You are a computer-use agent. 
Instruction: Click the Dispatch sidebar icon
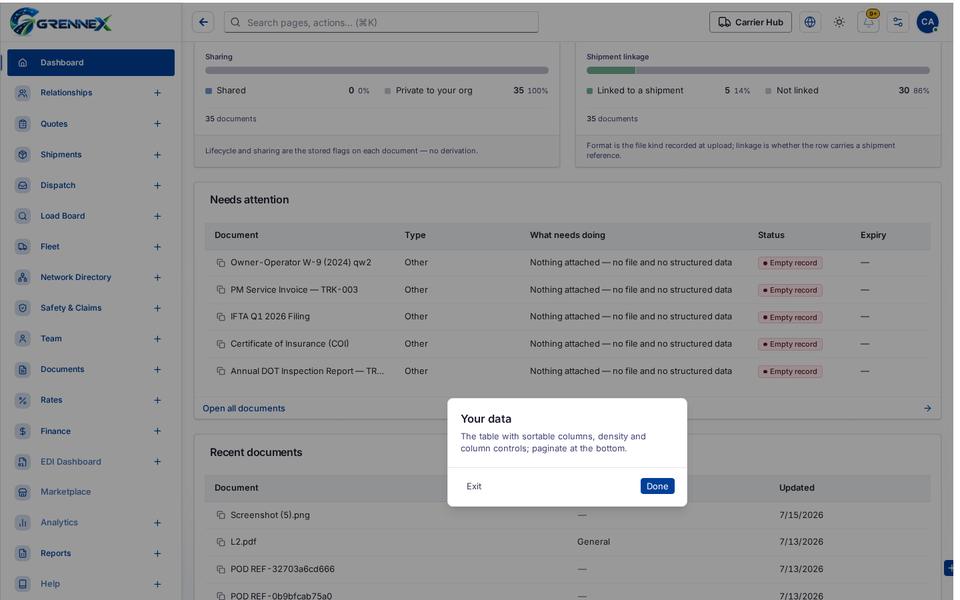[x=23, y=185]
